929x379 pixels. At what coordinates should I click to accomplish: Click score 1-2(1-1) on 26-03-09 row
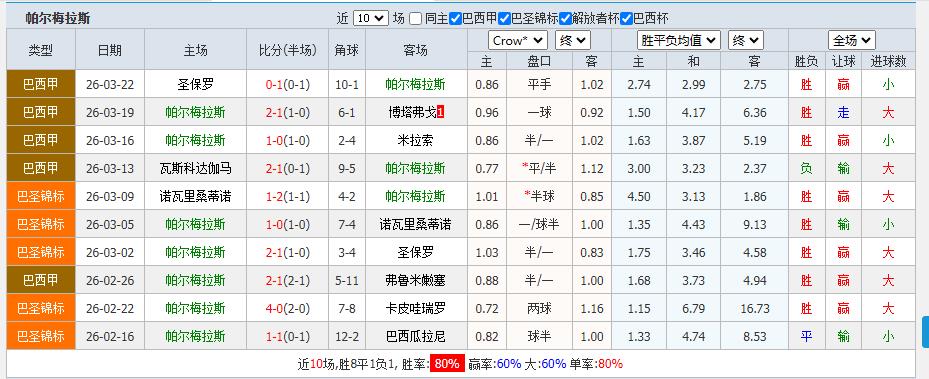[x=287, y=196]
